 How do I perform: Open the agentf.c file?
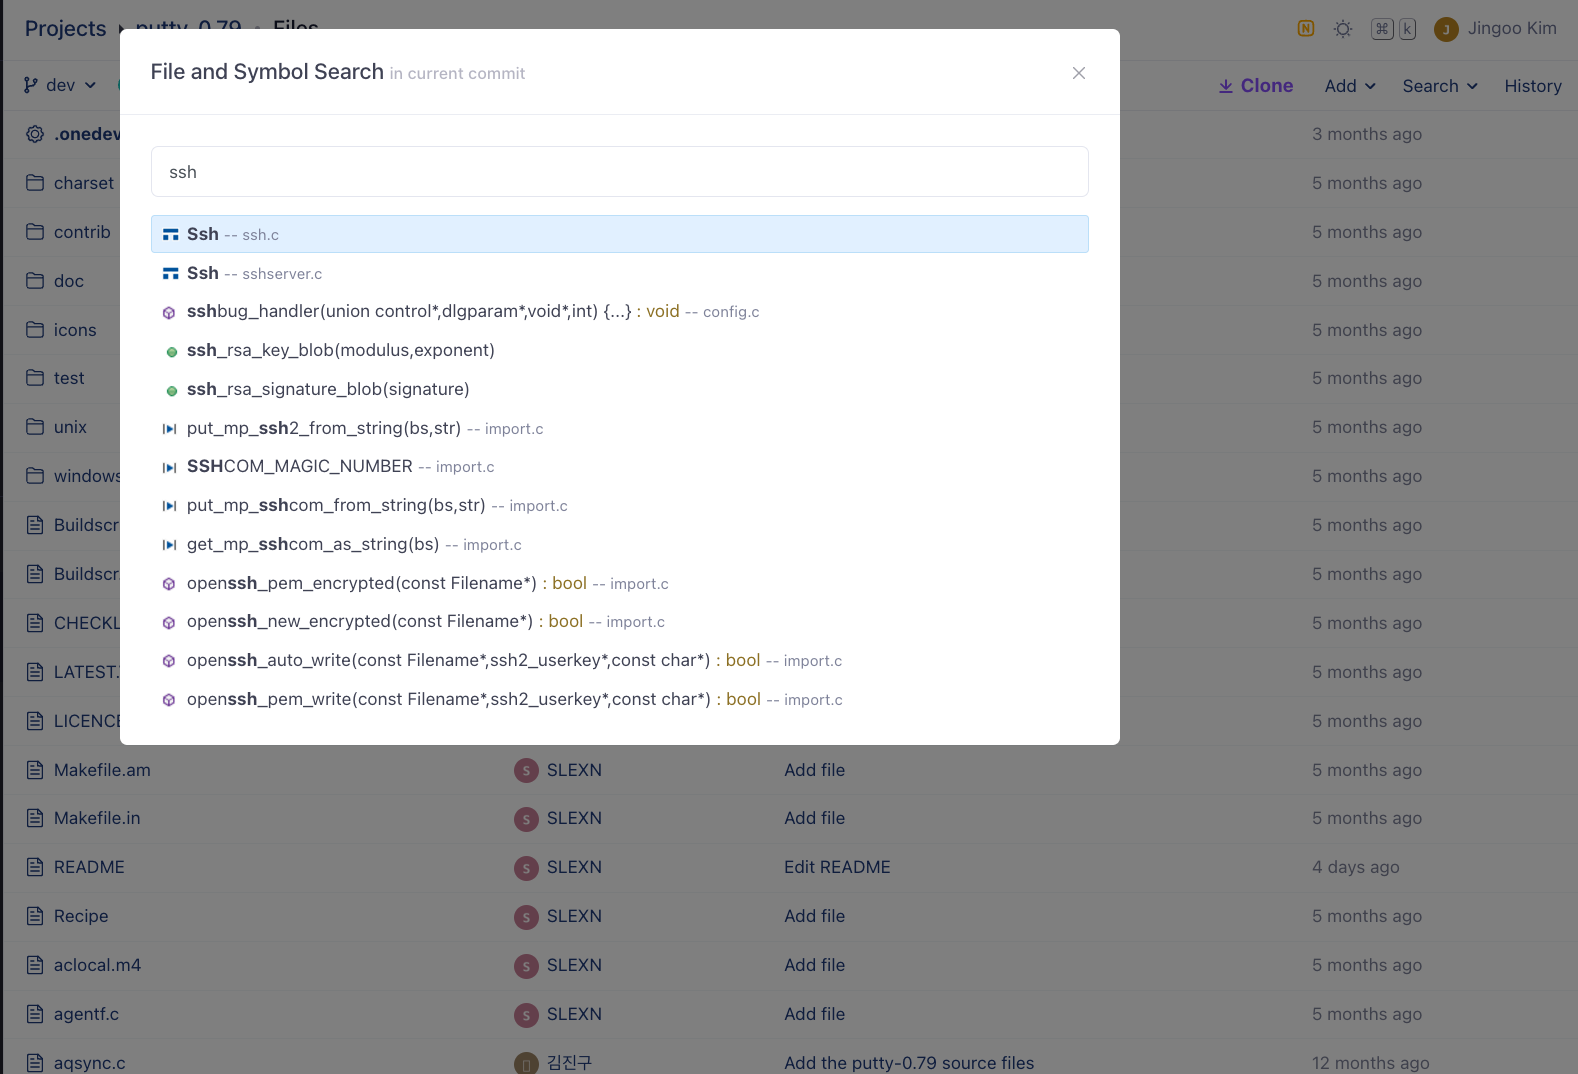(86, 1014)
